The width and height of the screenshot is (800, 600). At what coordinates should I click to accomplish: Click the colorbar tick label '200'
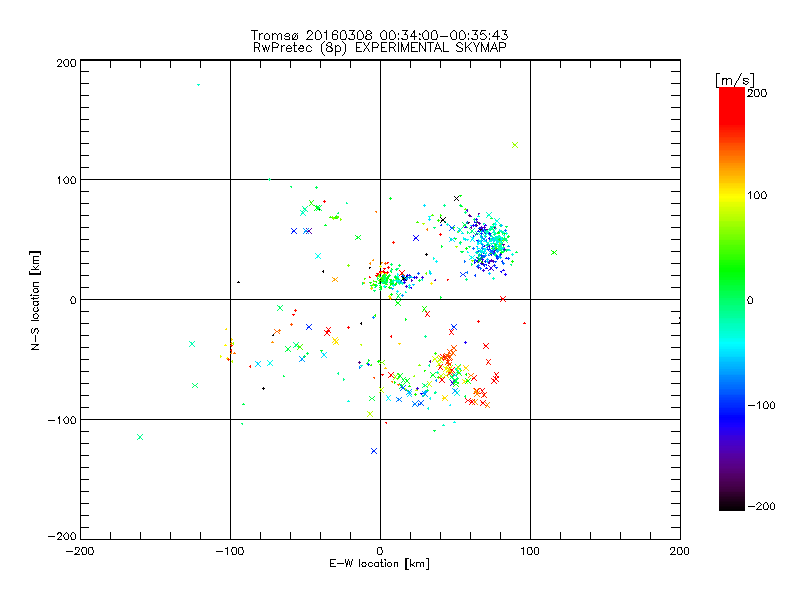pyautogui.click(x=757, y=93)
